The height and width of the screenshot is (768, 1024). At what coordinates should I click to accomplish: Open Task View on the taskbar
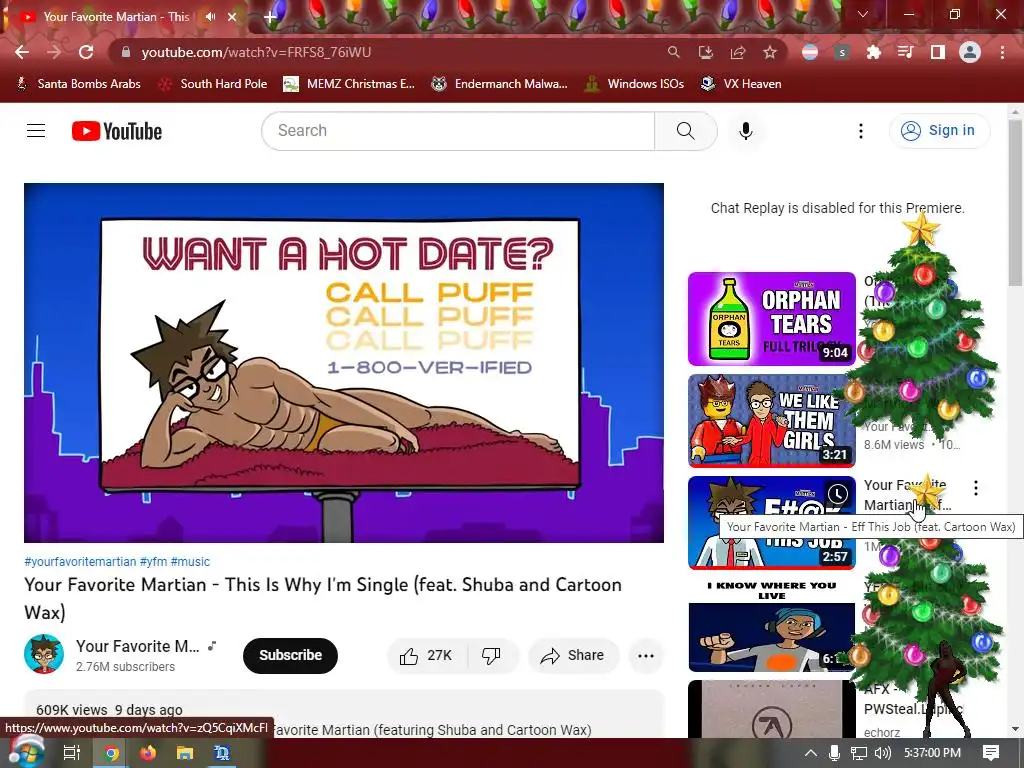71,753
